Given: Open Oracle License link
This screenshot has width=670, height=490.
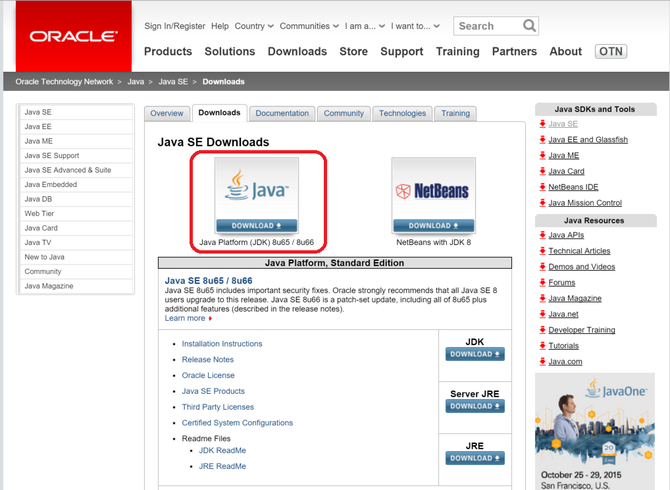Looking at the screenshot, I should 208,375.
